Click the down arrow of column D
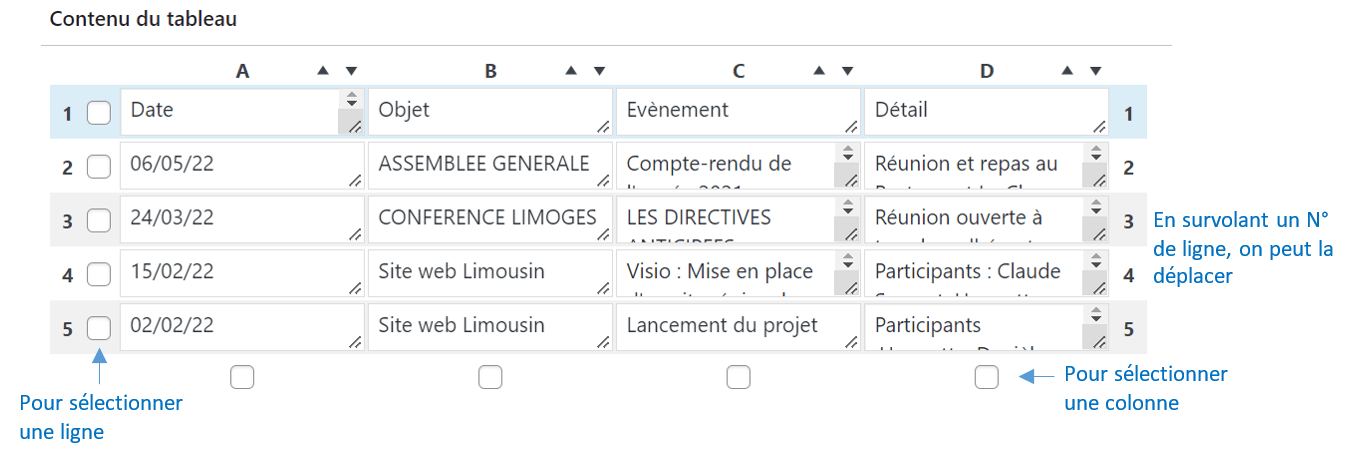This screenshot has height=451, width=1348. pos(1095,71)
